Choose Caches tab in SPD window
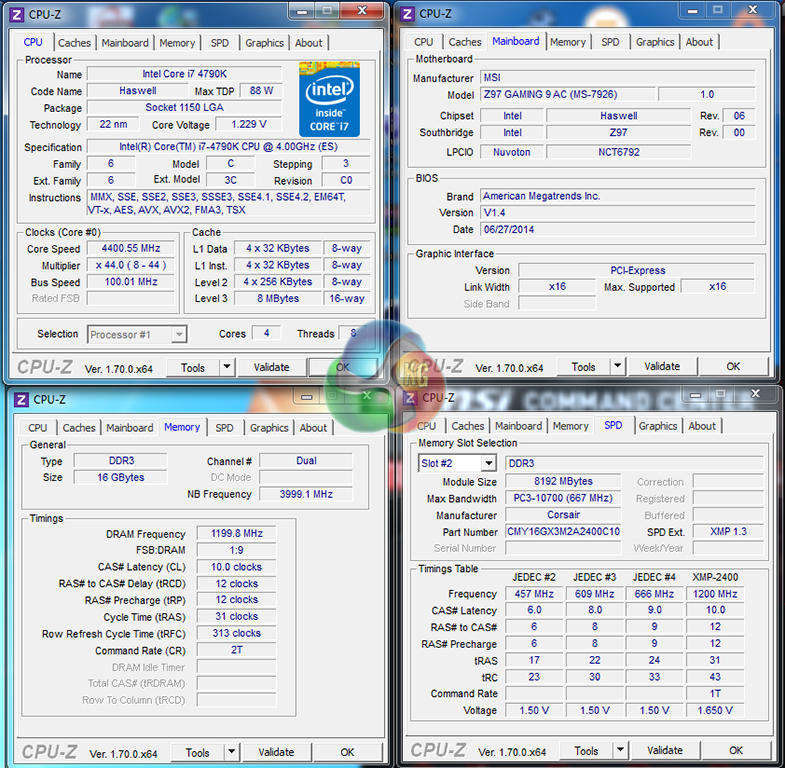785x768 pixels. click(x=468, y=426)
